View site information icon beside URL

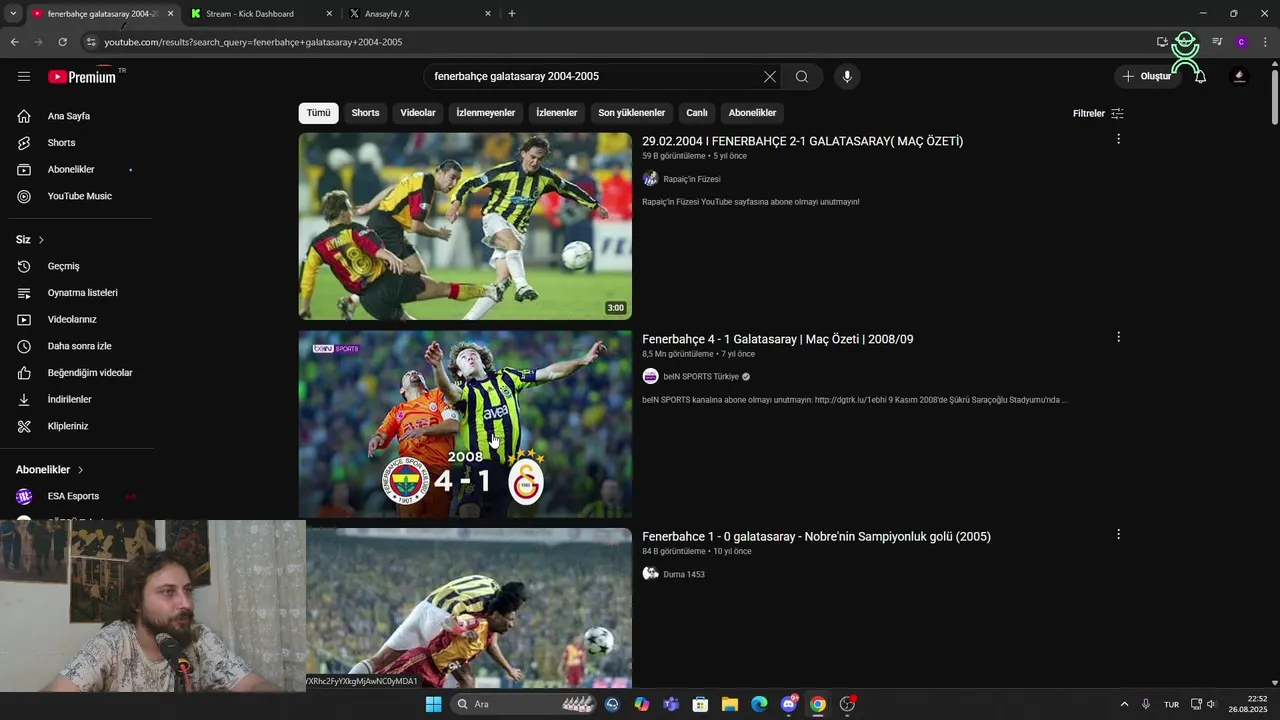click(90, 42)
